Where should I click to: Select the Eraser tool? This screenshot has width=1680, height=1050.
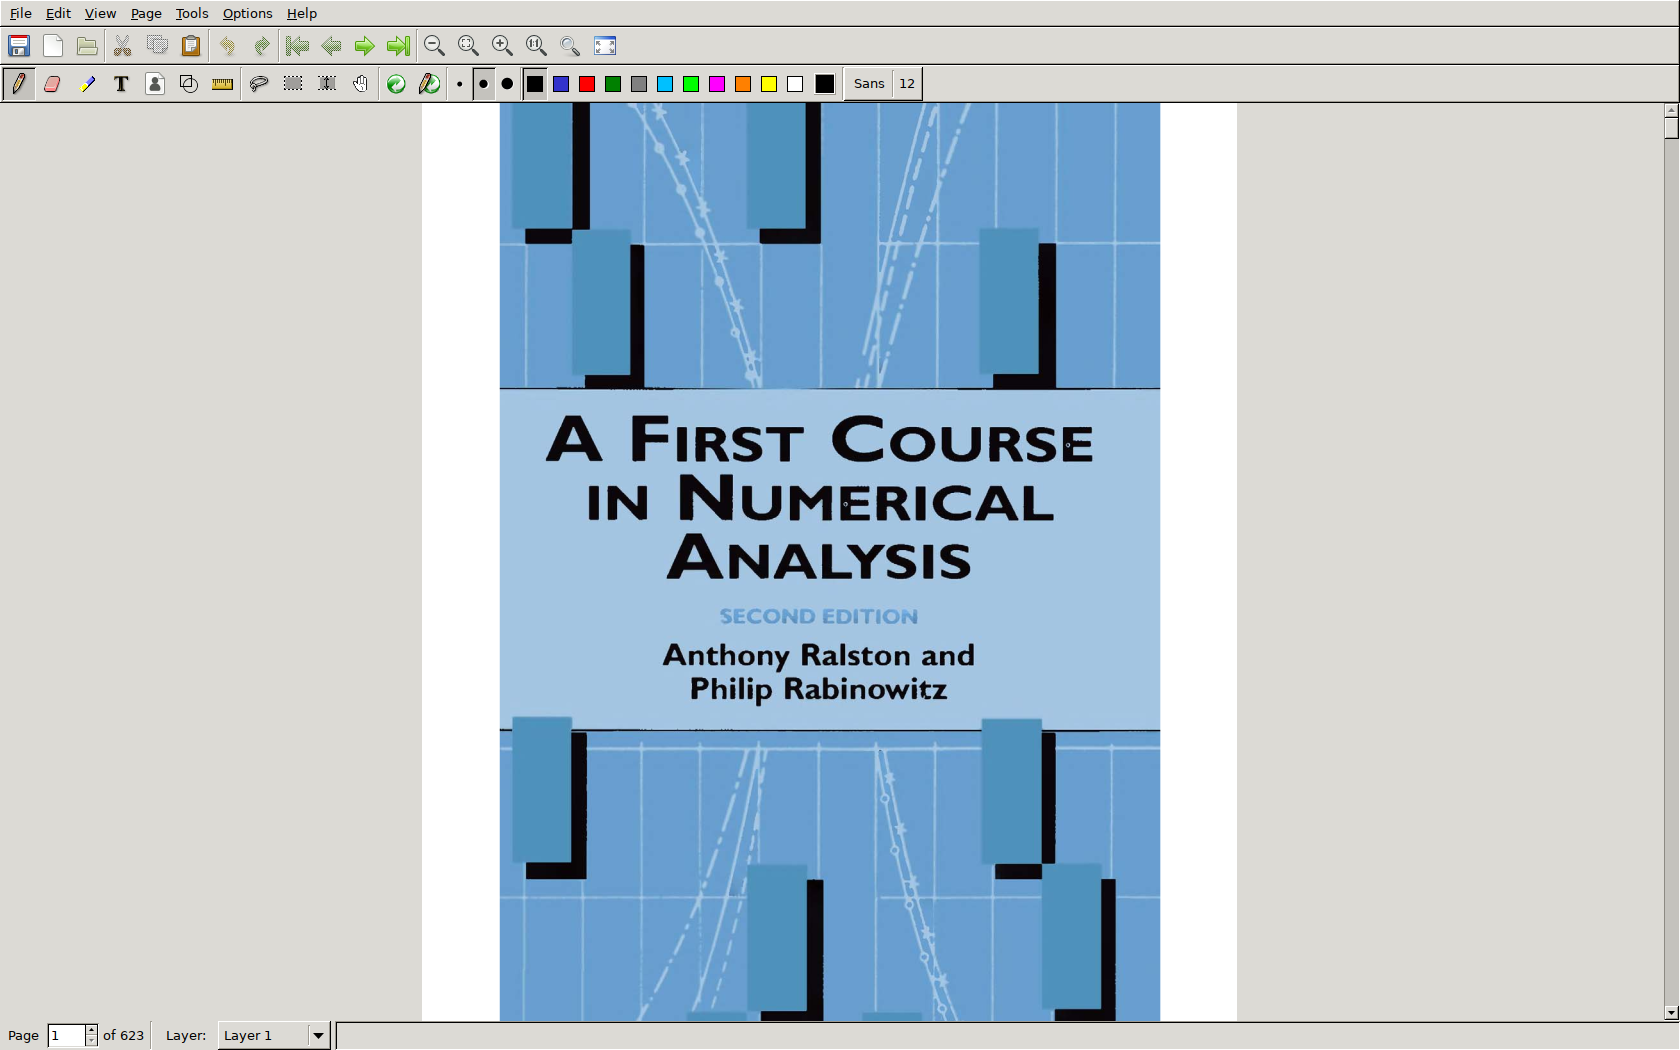pyautogui.click(x=53, y=84)
